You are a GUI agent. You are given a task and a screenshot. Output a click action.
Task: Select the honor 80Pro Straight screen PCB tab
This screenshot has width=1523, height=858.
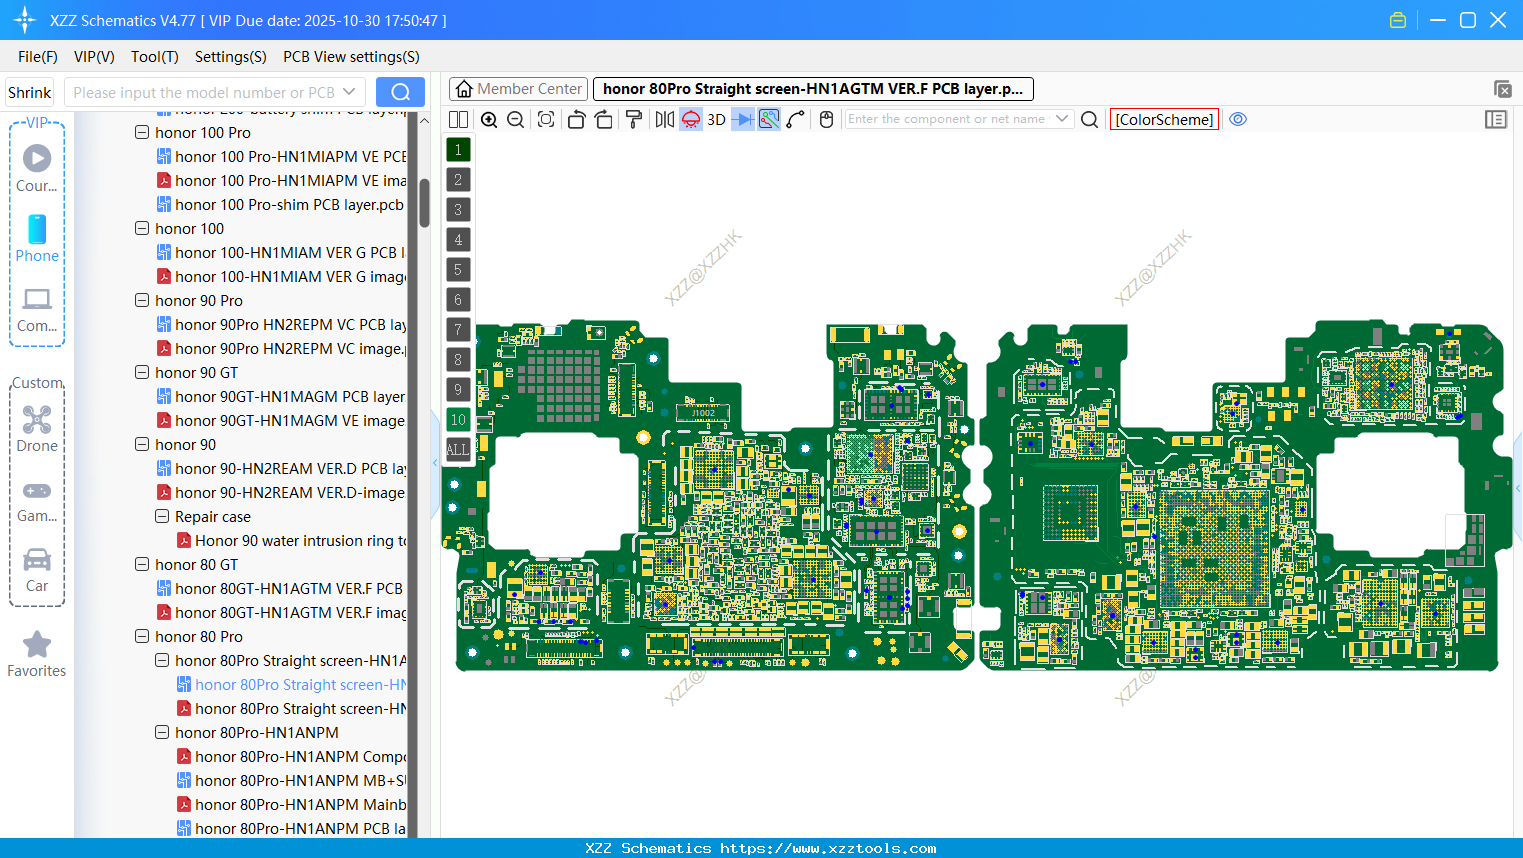click(x=813, y=89)
